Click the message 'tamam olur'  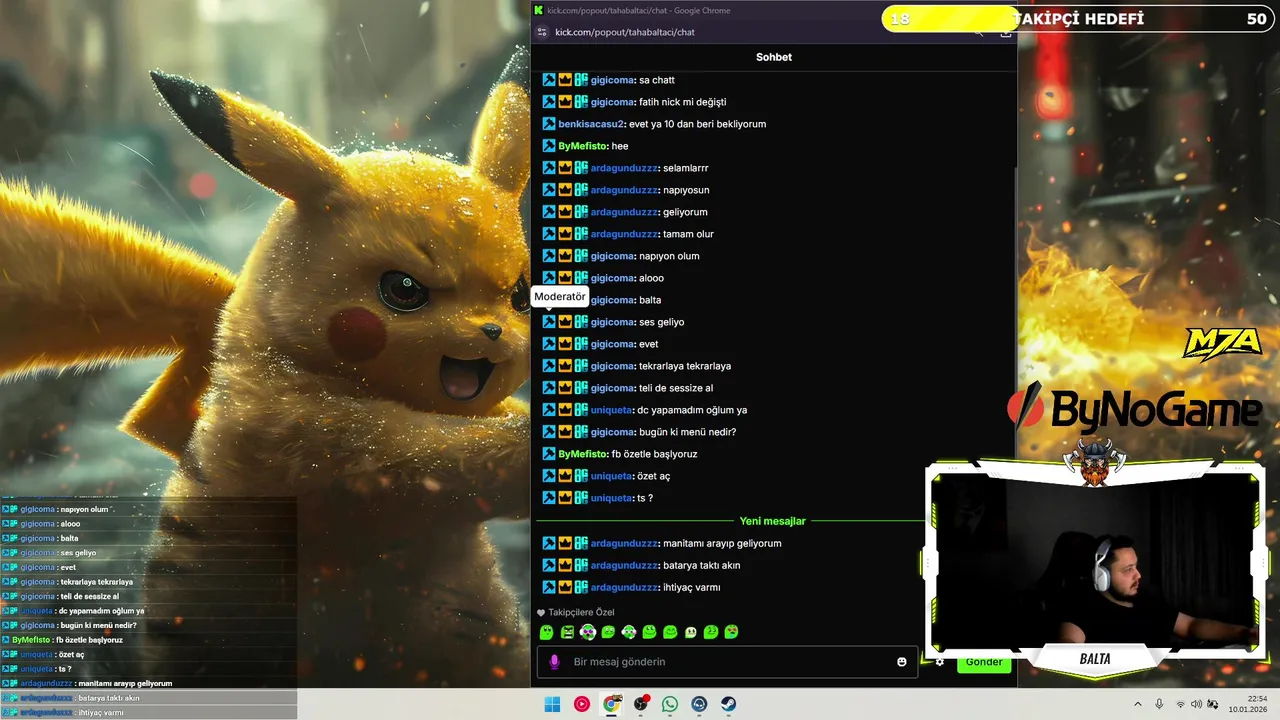(688, 234)
